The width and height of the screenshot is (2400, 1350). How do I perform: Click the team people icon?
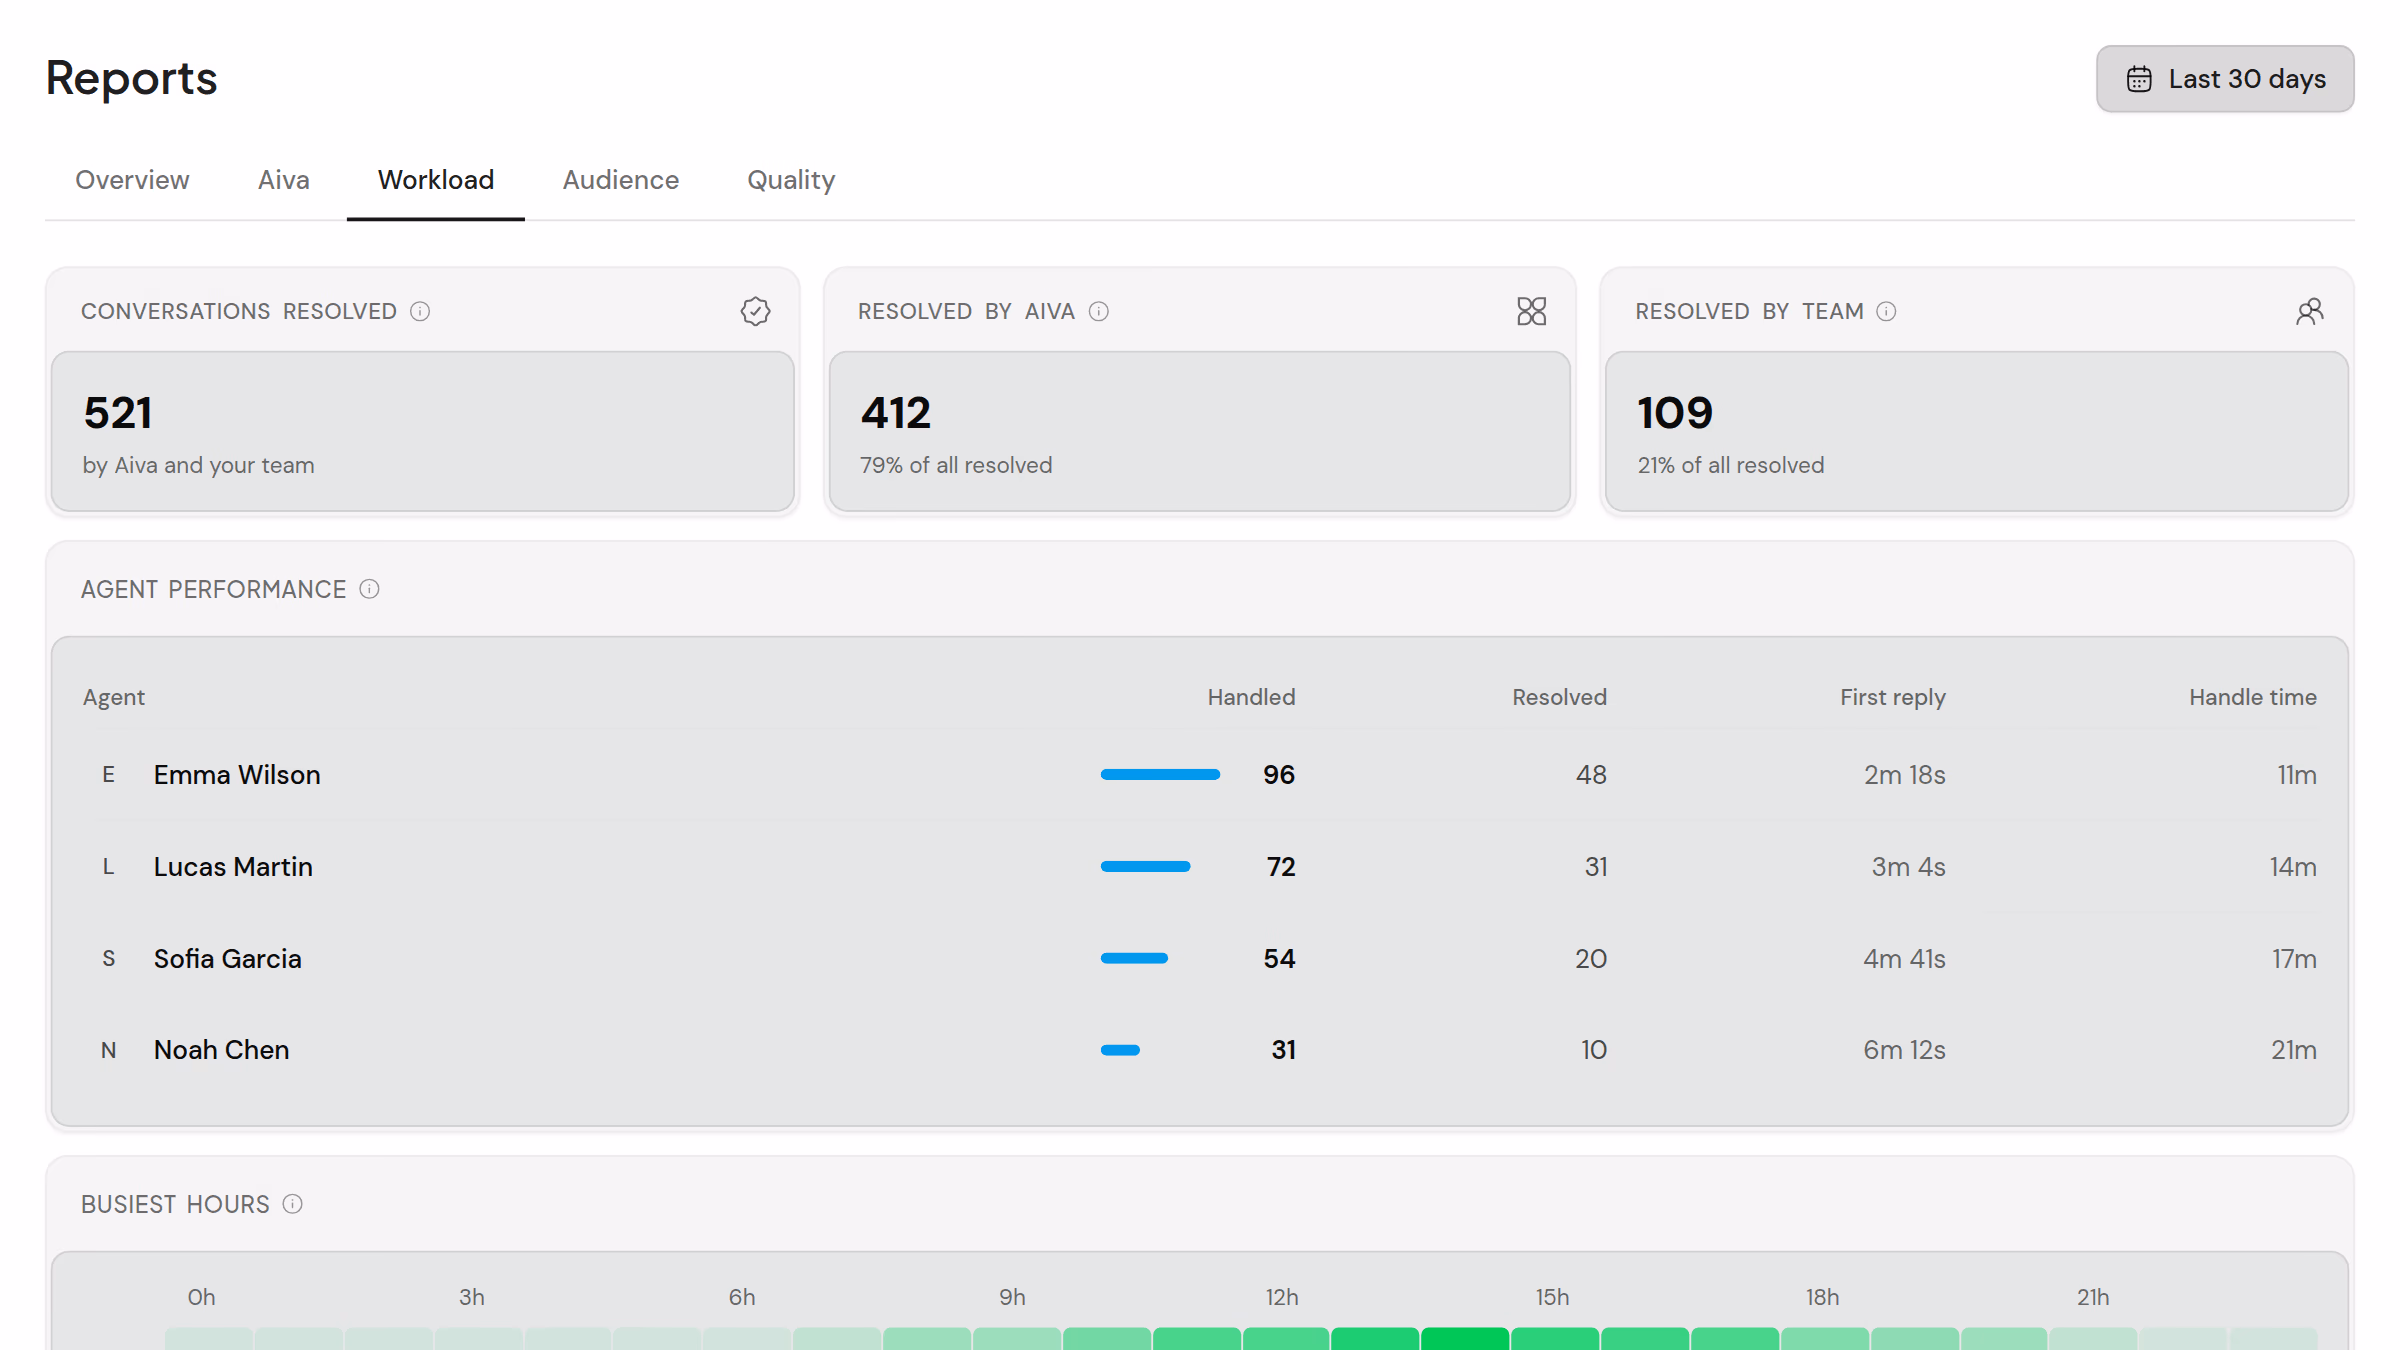[2309, 312]
